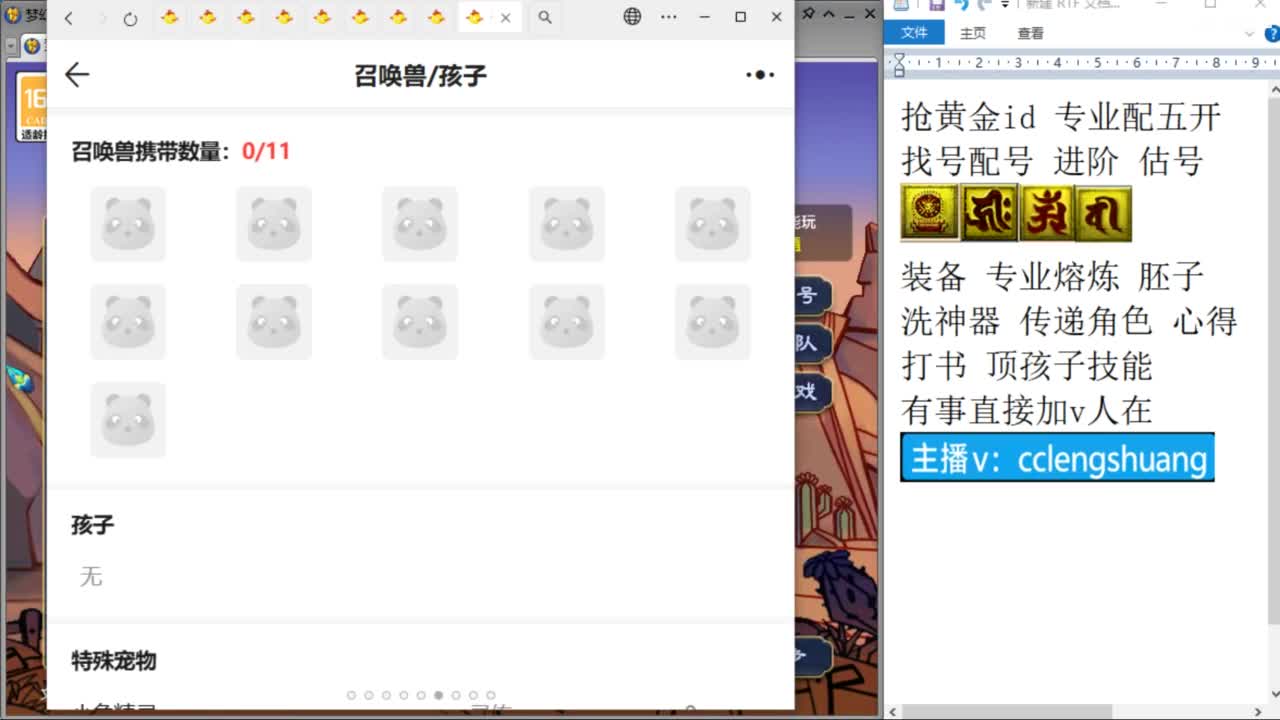Switch to the fourth chick-icon tab
This screenshot has height=720, width=1280.
pos(284,17)
